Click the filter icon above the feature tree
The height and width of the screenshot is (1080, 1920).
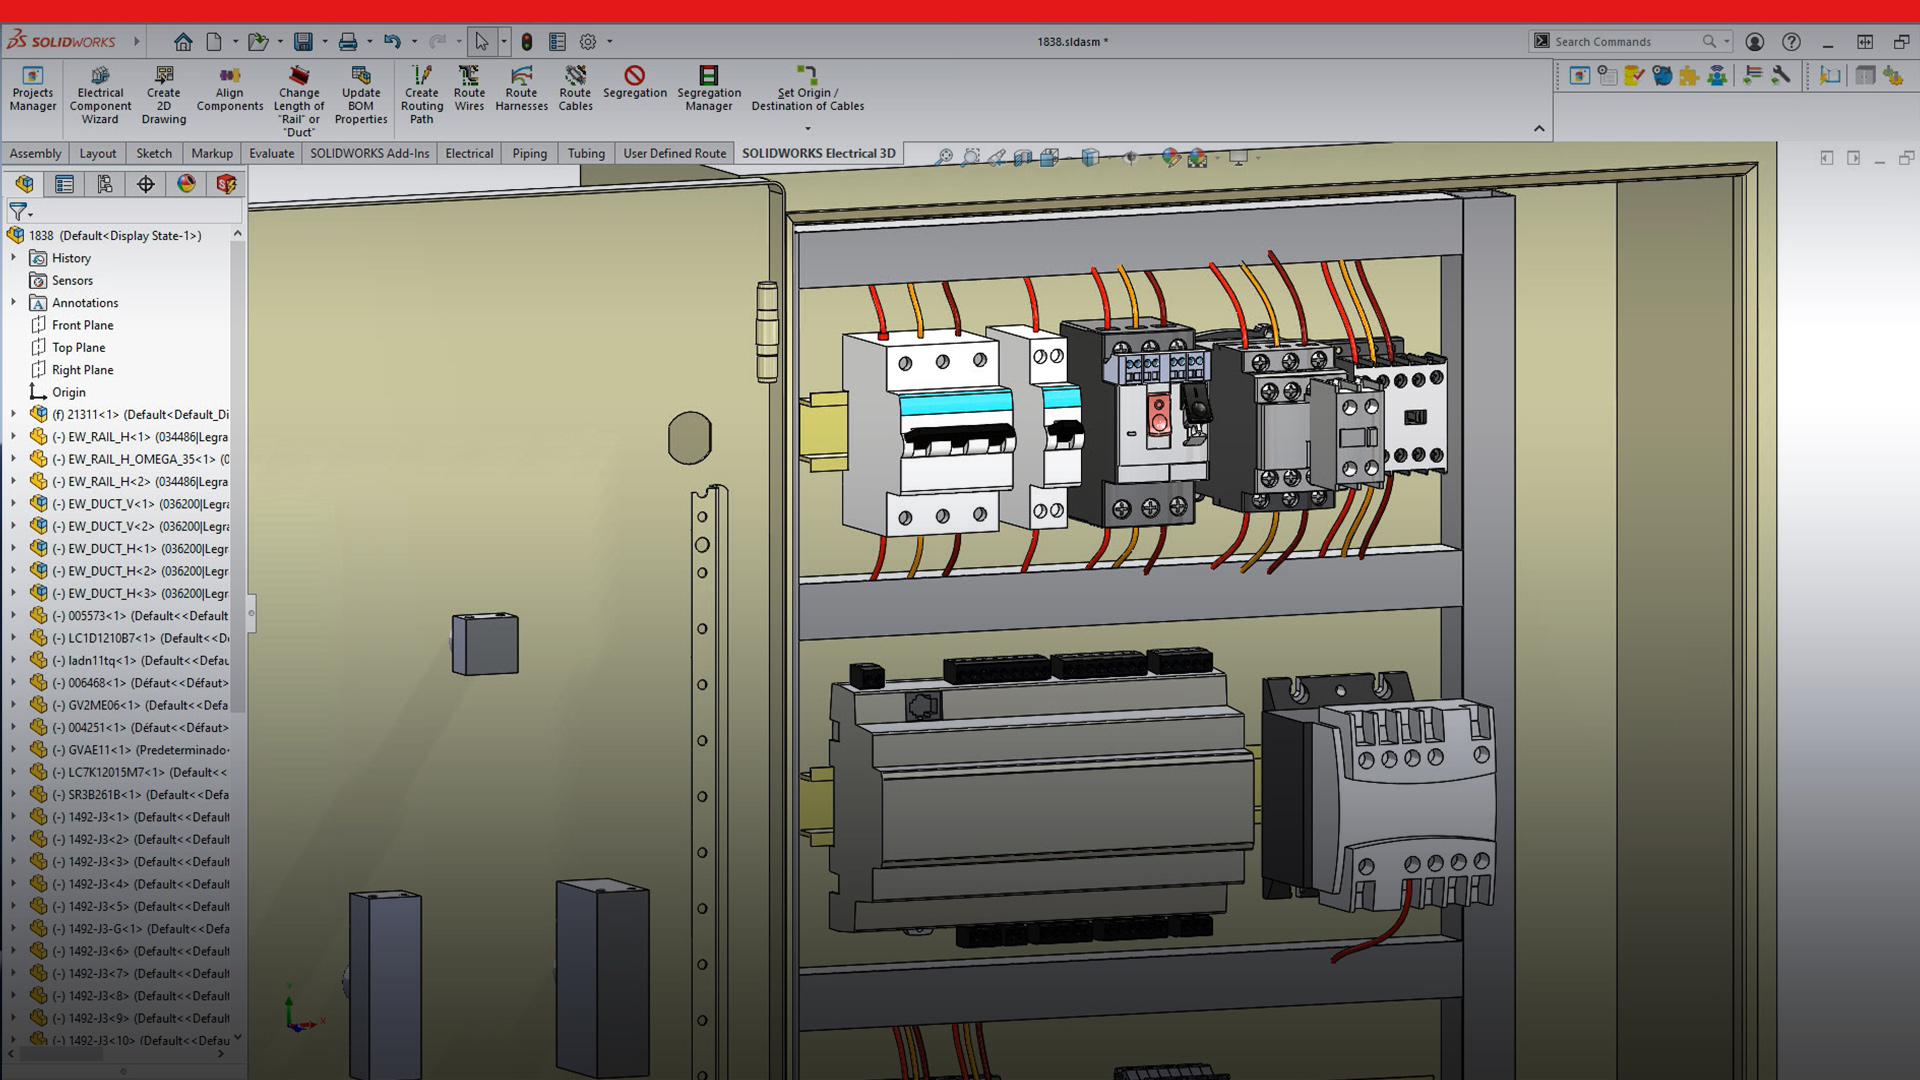tap(17, 212)
